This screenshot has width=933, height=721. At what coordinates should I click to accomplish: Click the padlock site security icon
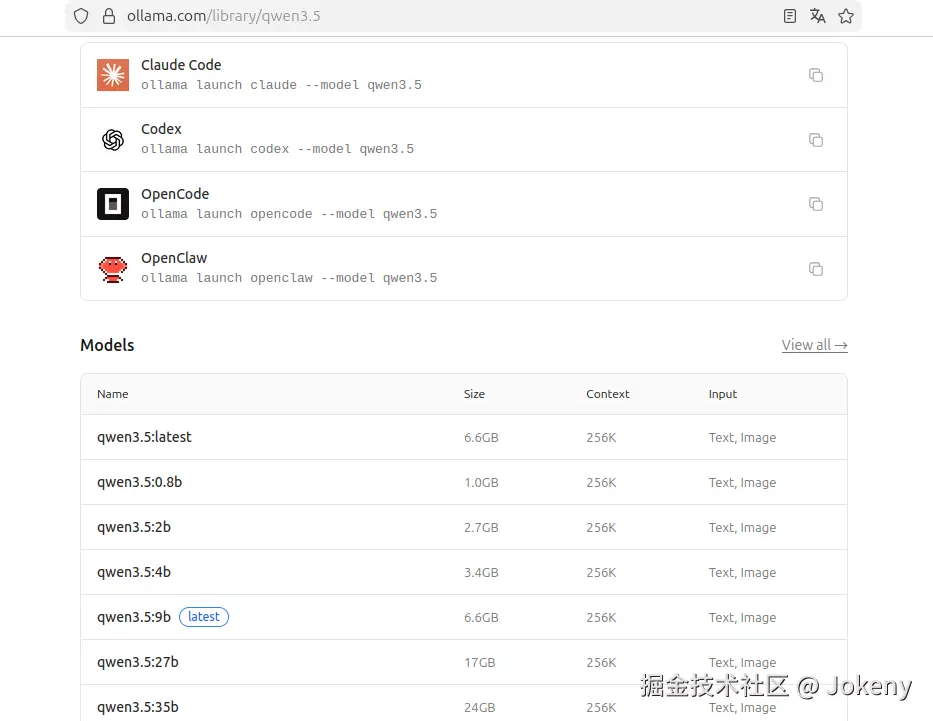click(x=109, y=16)
